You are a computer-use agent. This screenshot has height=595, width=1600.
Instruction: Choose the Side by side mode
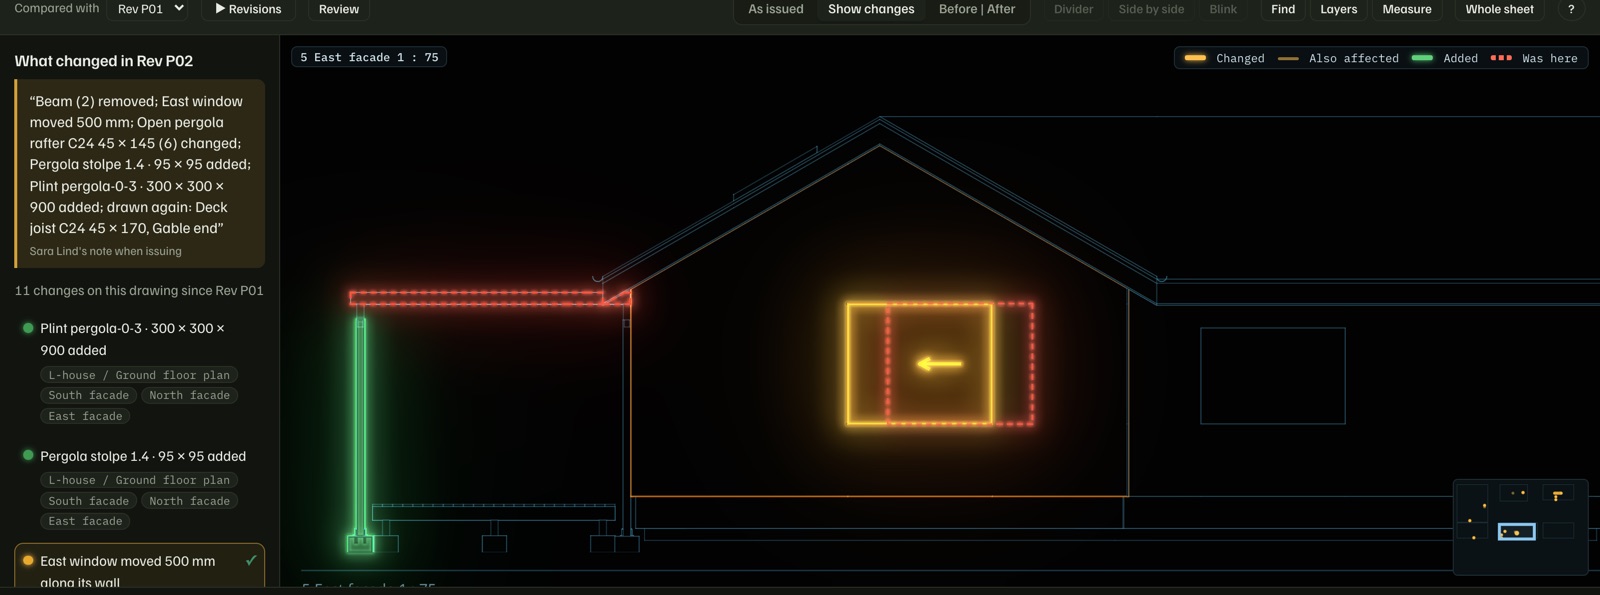point(1151,9)
